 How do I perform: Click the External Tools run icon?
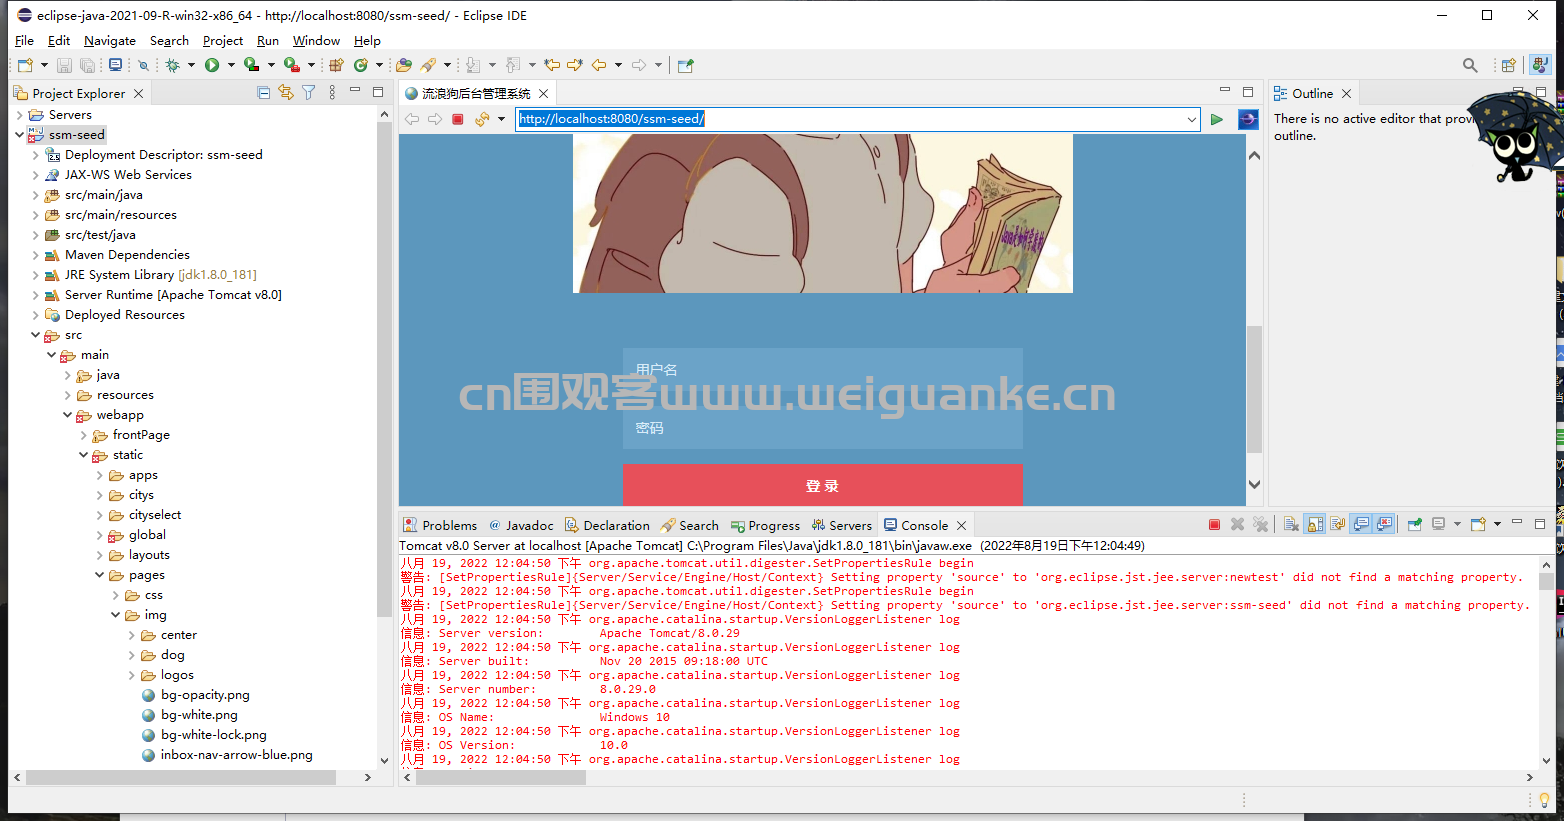(x=292, y=65)
